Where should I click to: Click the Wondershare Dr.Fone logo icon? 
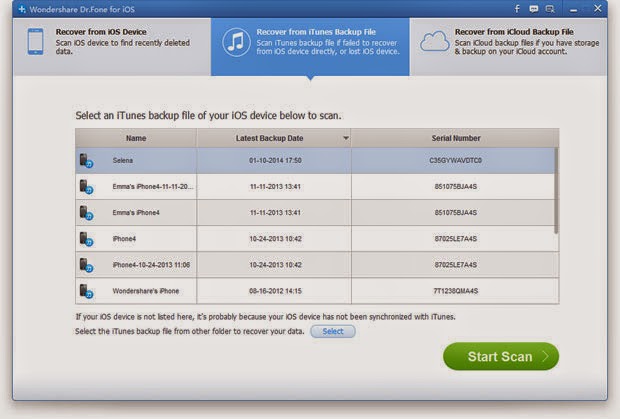click(x=22, y=9)
